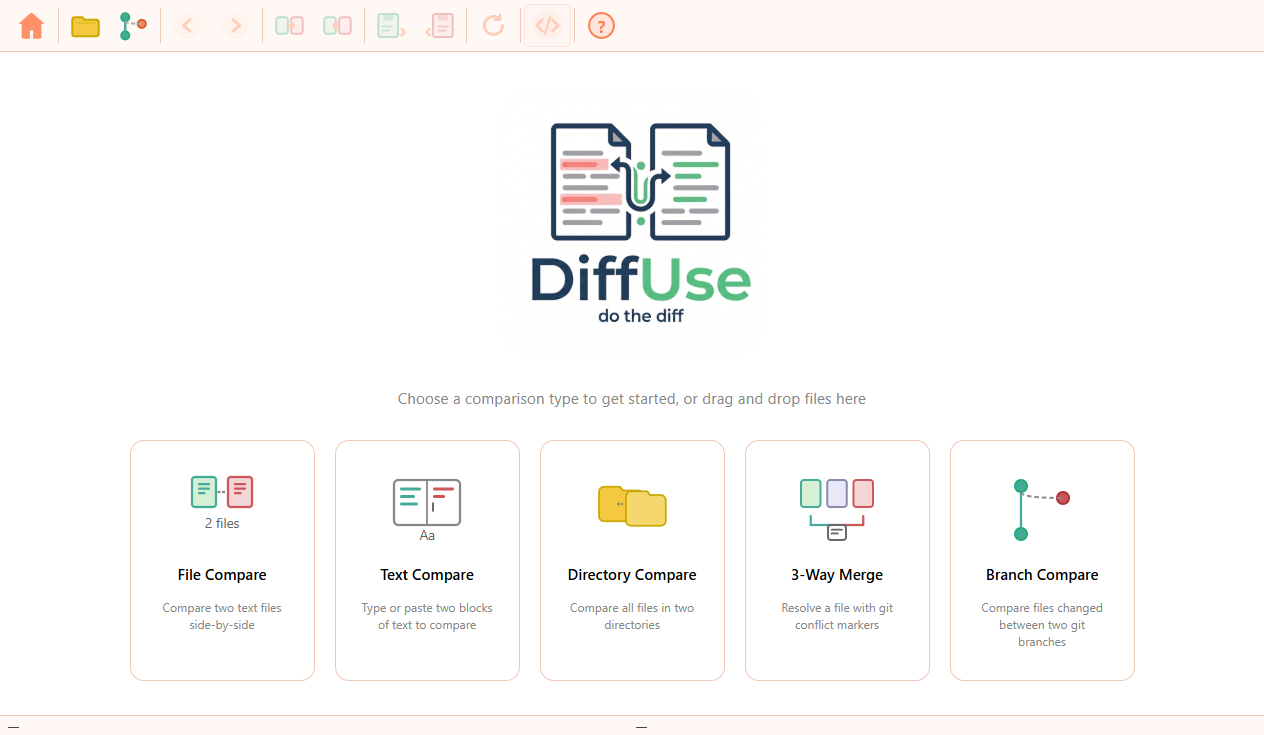Click the DiffUse logo image
Viewport: 1264px width, 735px height.
point(640,224)
